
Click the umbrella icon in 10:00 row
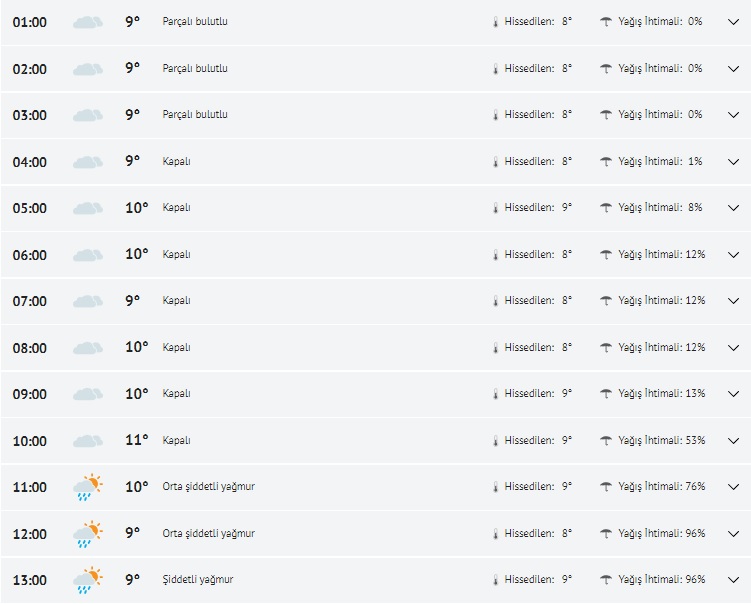[606, 441]
